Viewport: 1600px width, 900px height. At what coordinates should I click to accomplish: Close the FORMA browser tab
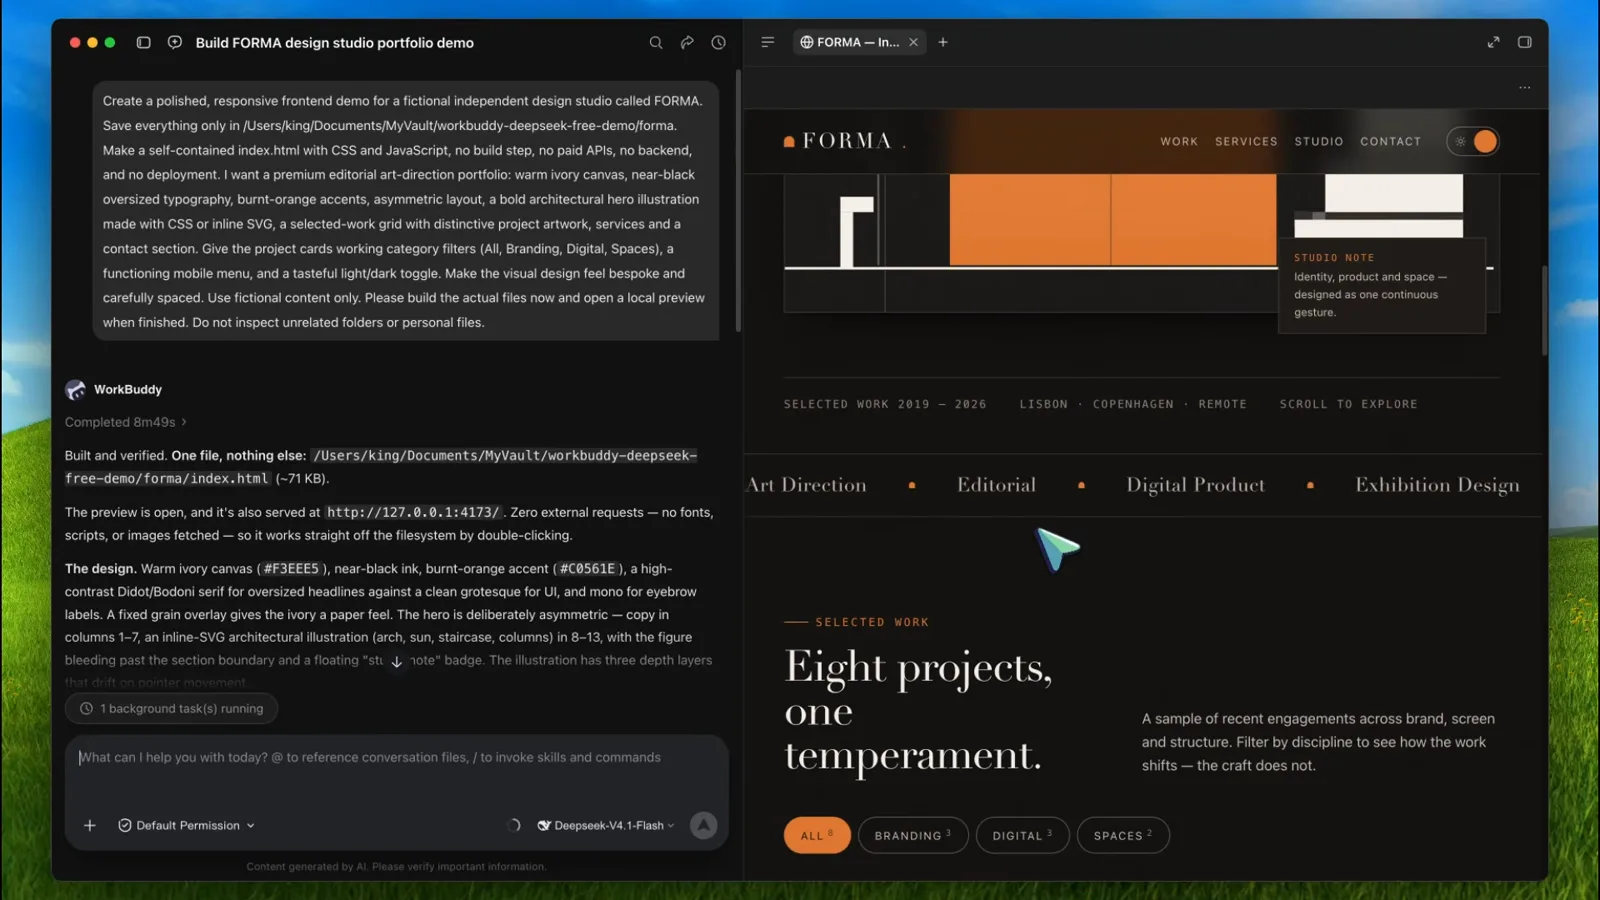[x=913, y=42]
